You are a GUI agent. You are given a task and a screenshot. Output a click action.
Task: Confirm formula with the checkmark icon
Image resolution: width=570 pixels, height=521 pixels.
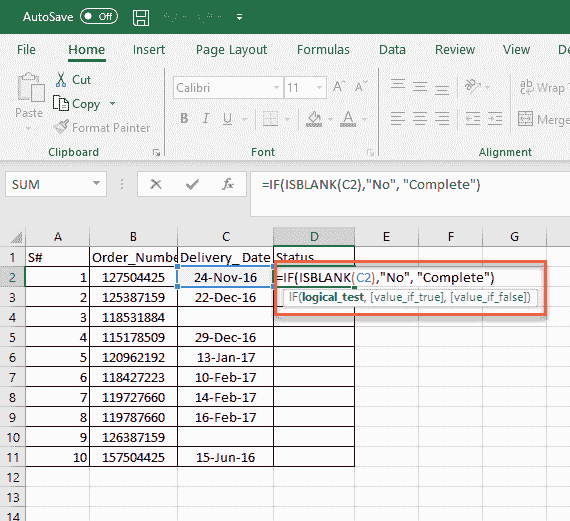pos(192,184)
